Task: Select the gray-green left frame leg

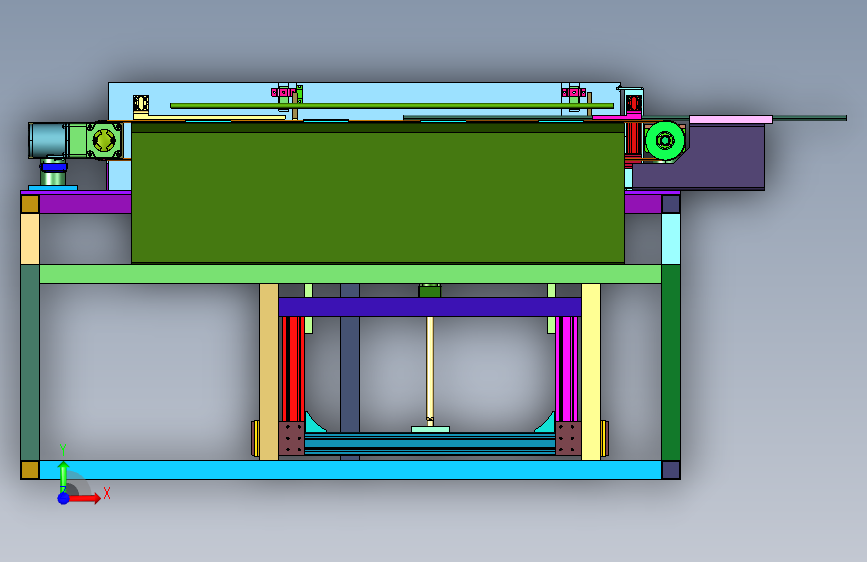Action: [30, 362]
